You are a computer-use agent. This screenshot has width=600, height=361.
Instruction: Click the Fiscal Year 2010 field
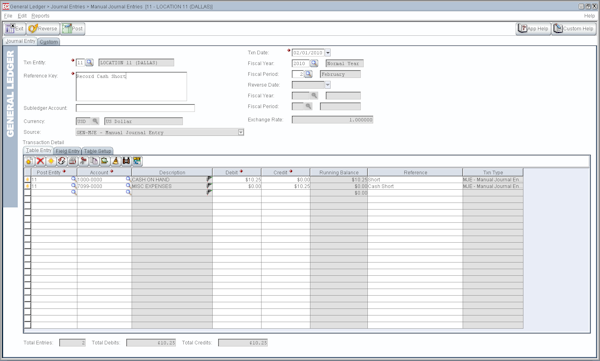(x=300, y=63)
